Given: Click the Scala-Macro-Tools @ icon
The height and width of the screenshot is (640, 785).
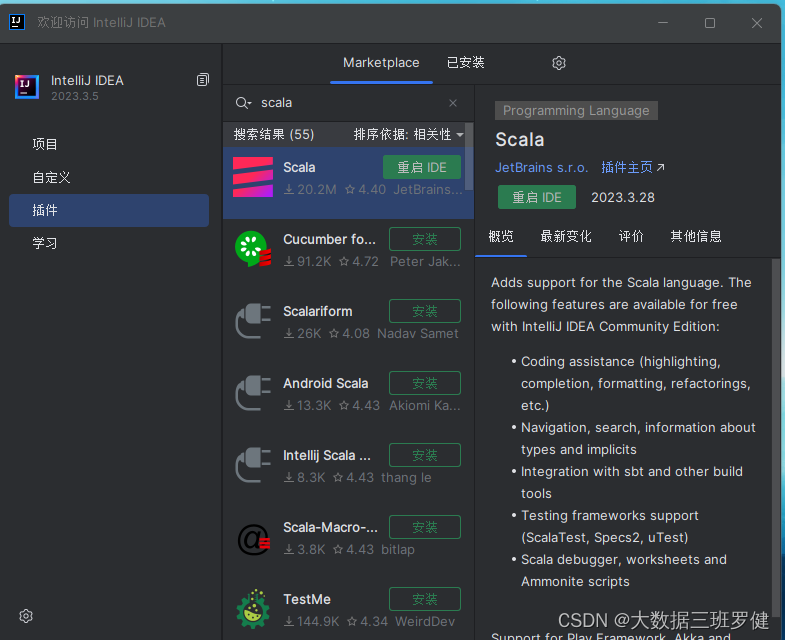Looking at the screenshot, I should [253, 540].
